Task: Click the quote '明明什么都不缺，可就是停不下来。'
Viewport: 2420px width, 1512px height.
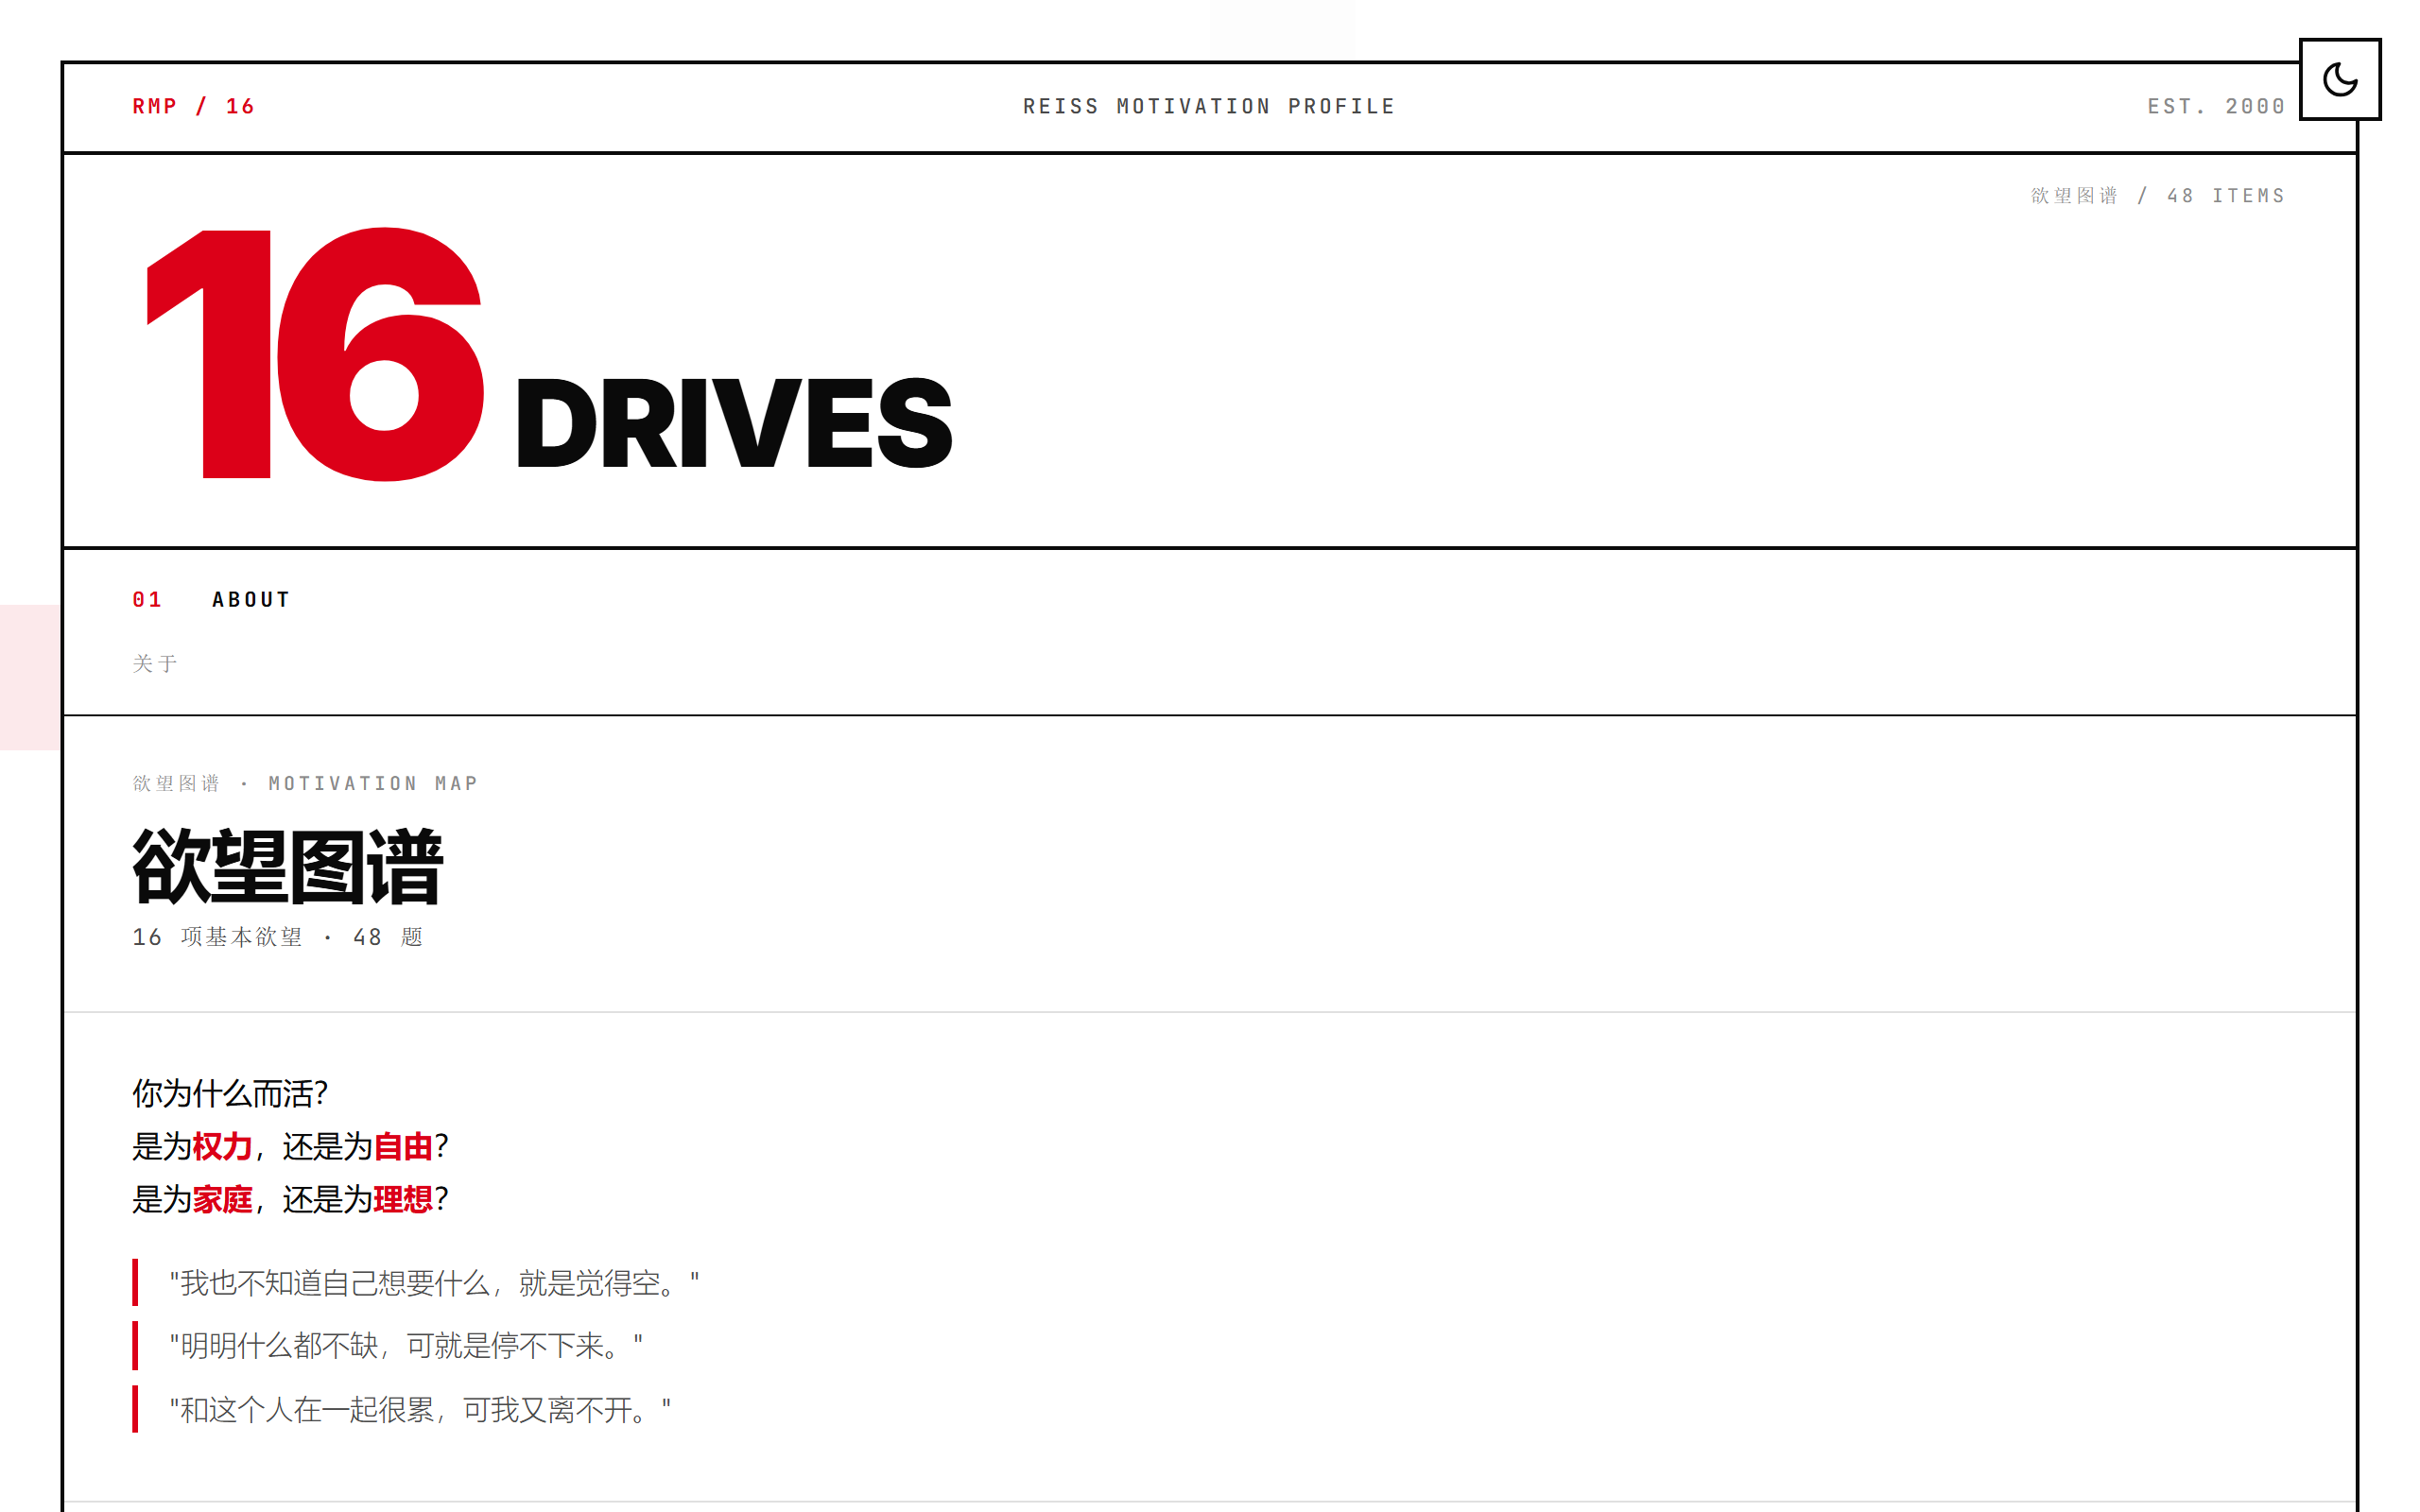Action: [406, 1346]
